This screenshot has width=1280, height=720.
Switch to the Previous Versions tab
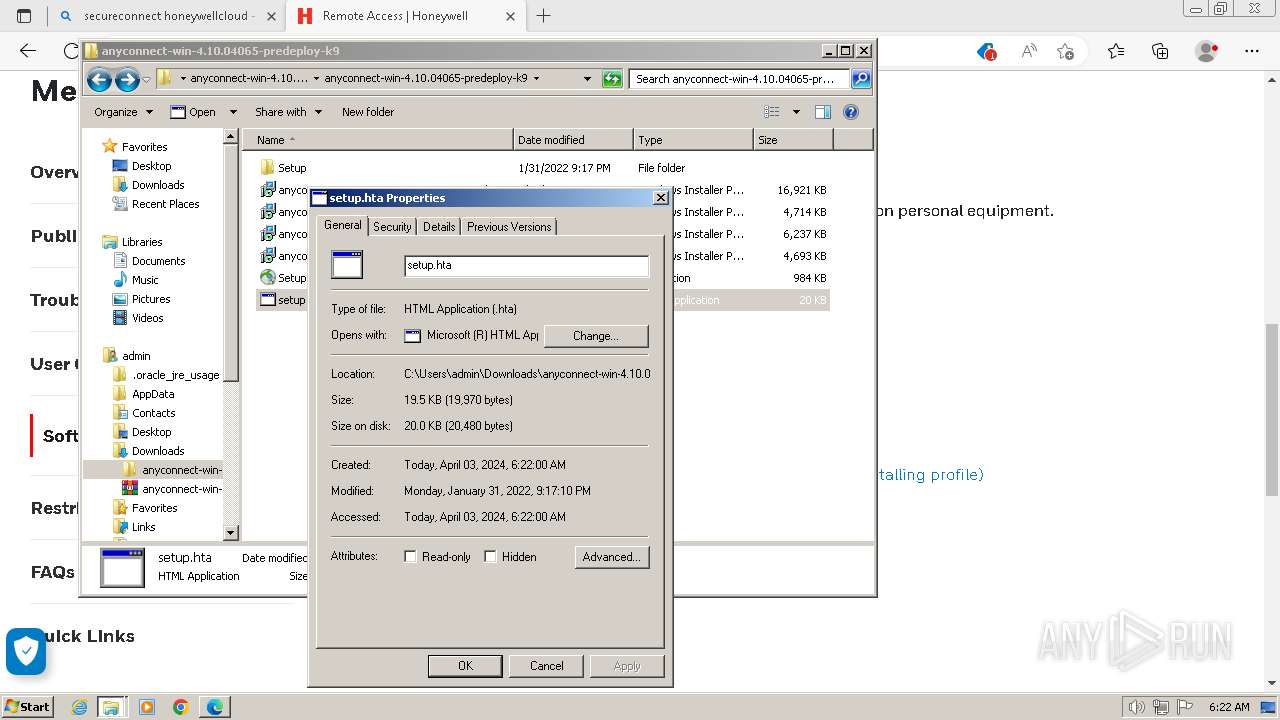click(x=509, y=227)
